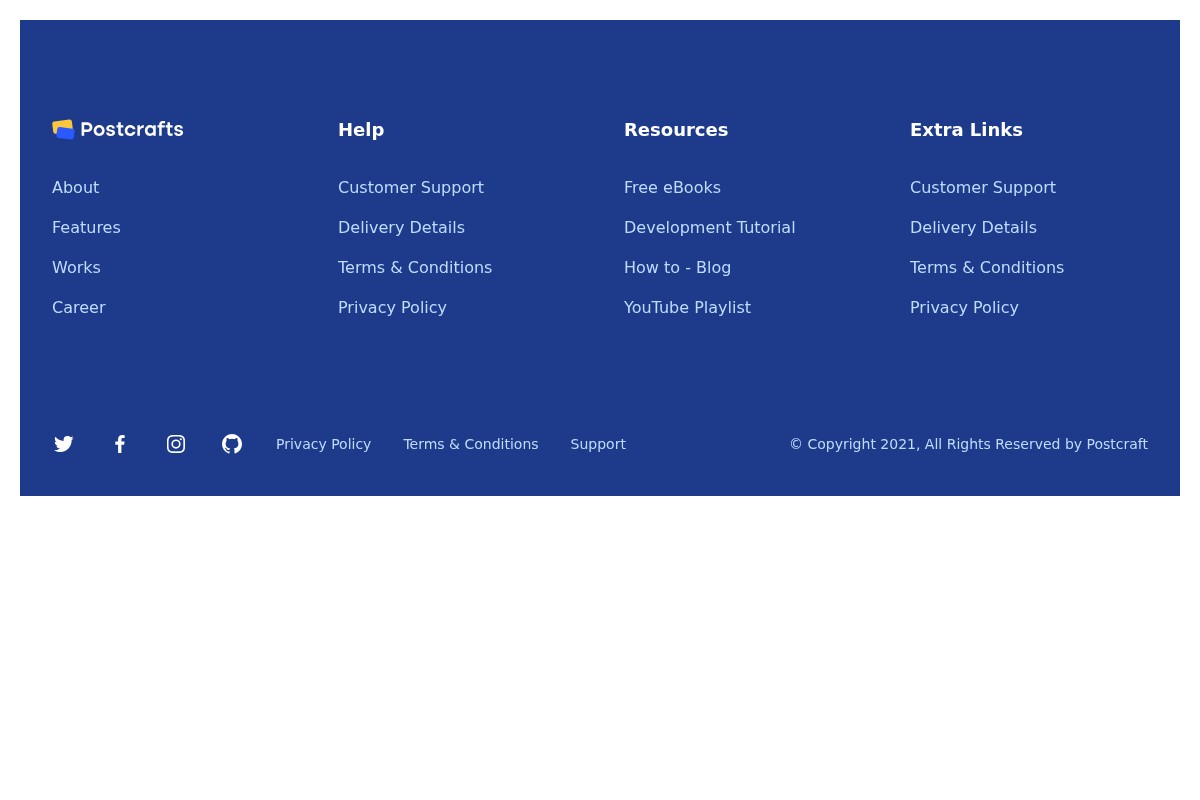Visit the How to - Blog link
The height and width of the screenshot is (800, 1200).
pyautogui.click(x=677, y=267)
